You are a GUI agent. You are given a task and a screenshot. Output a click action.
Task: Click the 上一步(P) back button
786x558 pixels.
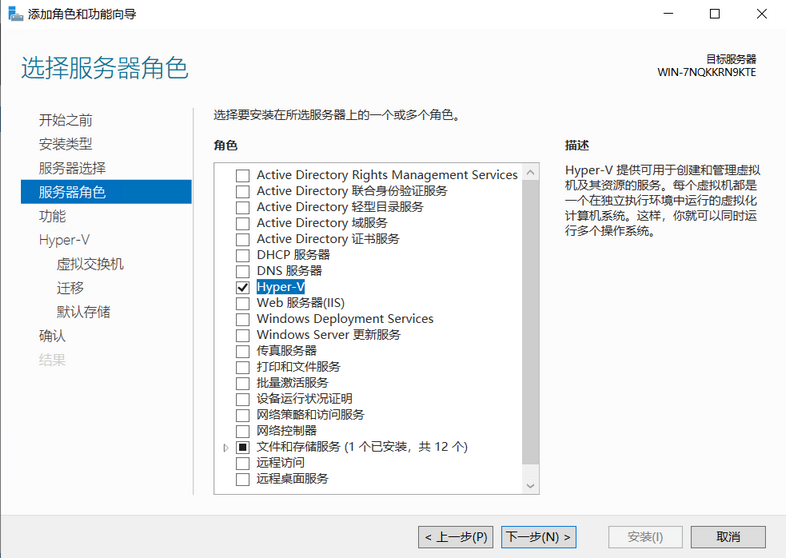(x=456, y=537)
